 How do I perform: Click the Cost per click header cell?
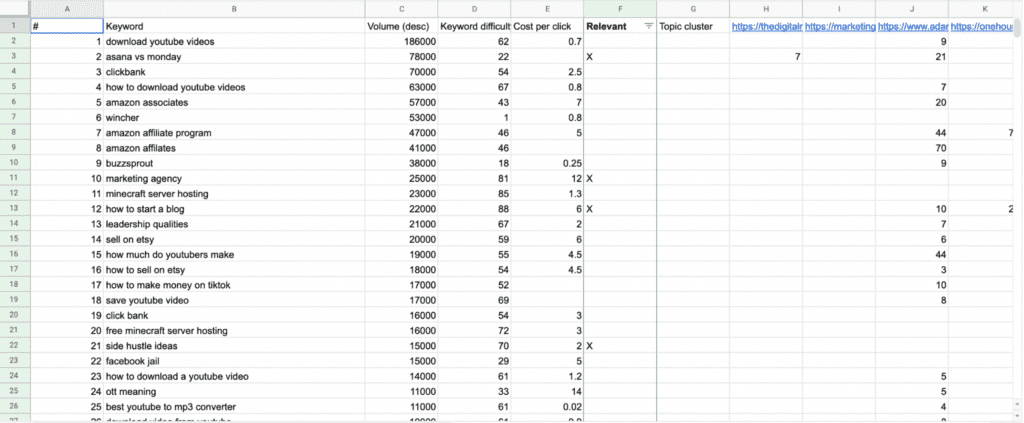tap(547, 26)
